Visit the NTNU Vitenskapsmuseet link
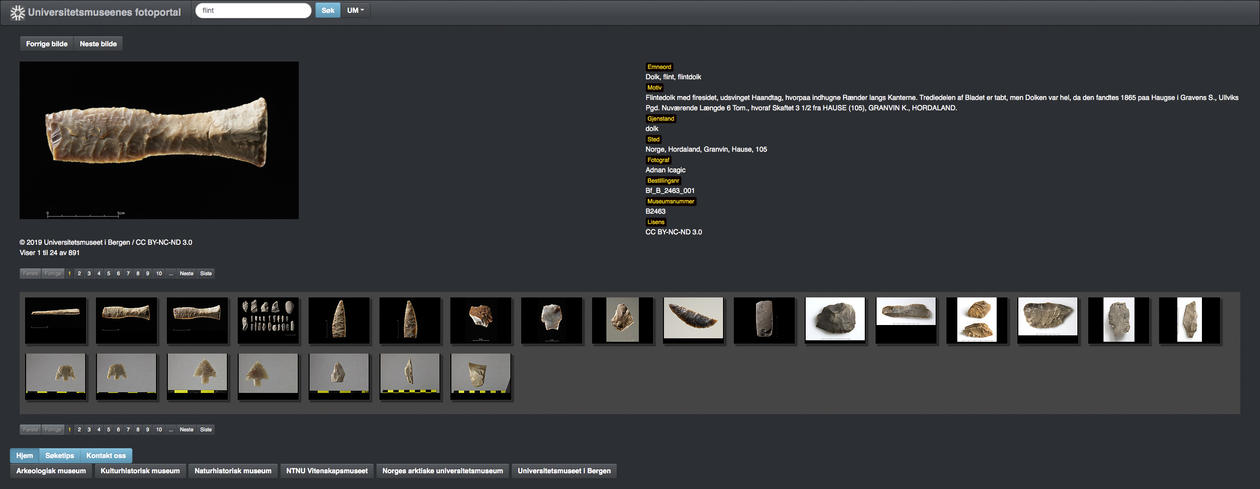Image resolution: width=1260 pixels, height=489 pixels. [x=326, y=470]
